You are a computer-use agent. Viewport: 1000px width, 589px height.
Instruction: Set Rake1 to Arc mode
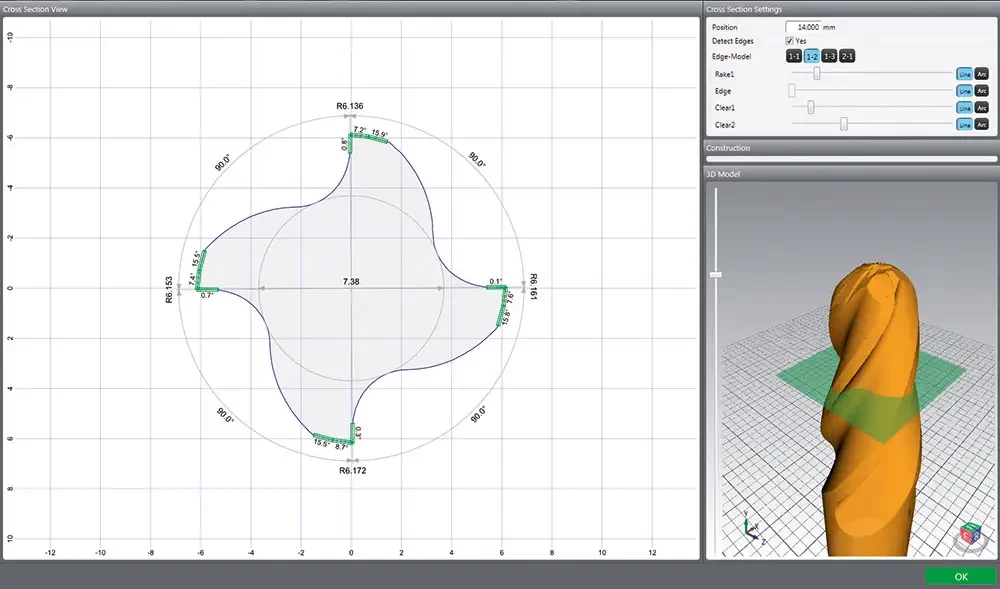pyautogui.click(x=981, y=74)
